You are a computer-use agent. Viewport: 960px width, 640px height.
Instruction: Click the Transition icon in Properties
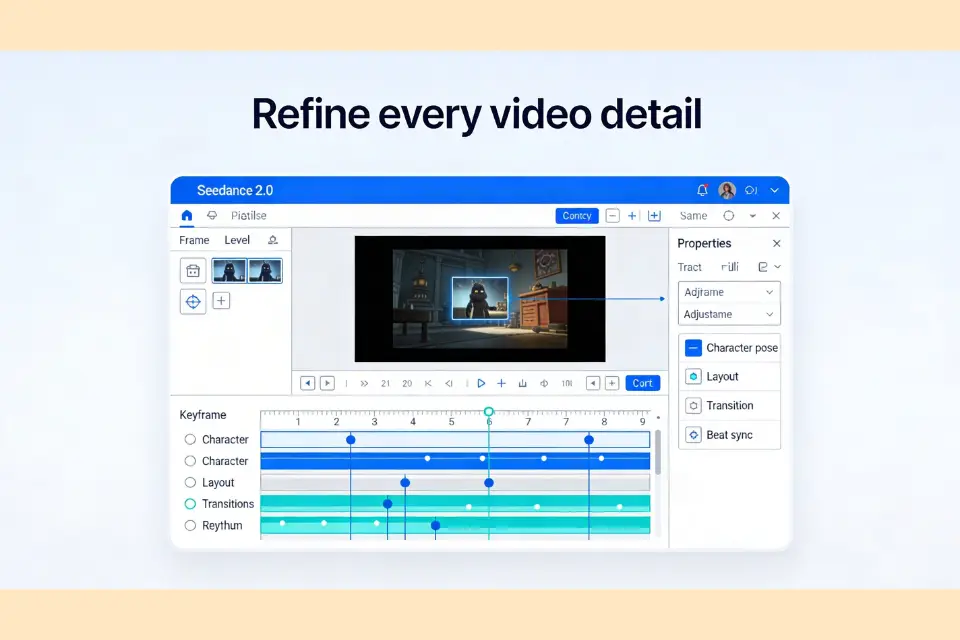[693, 406]
